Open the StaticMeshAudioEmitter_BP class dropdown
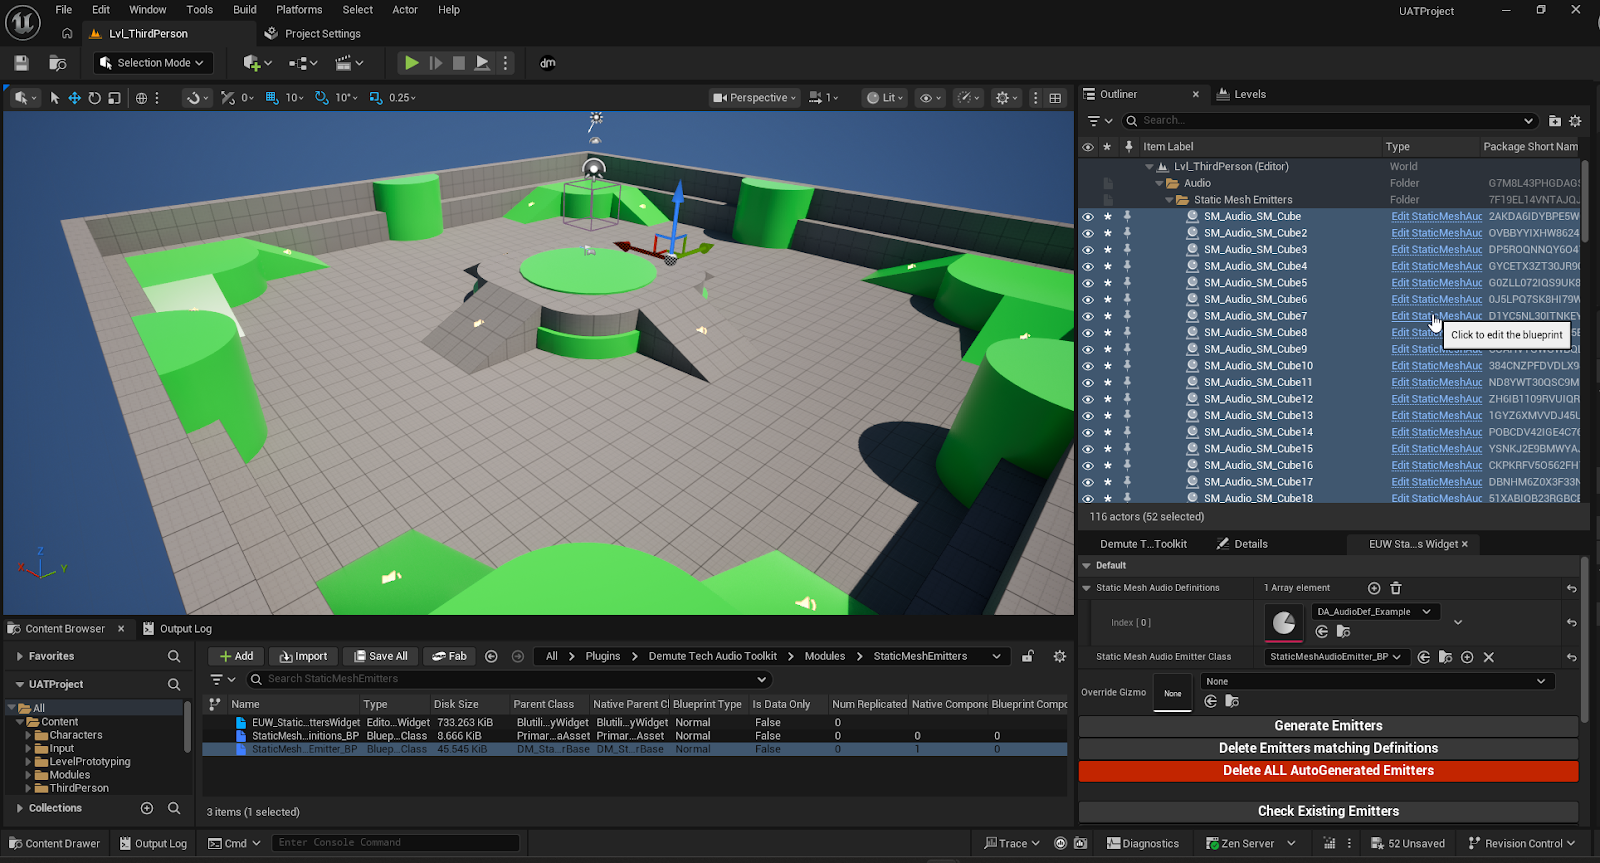The height and width of the screenshot is (863, 1600). pos(1336,657)
